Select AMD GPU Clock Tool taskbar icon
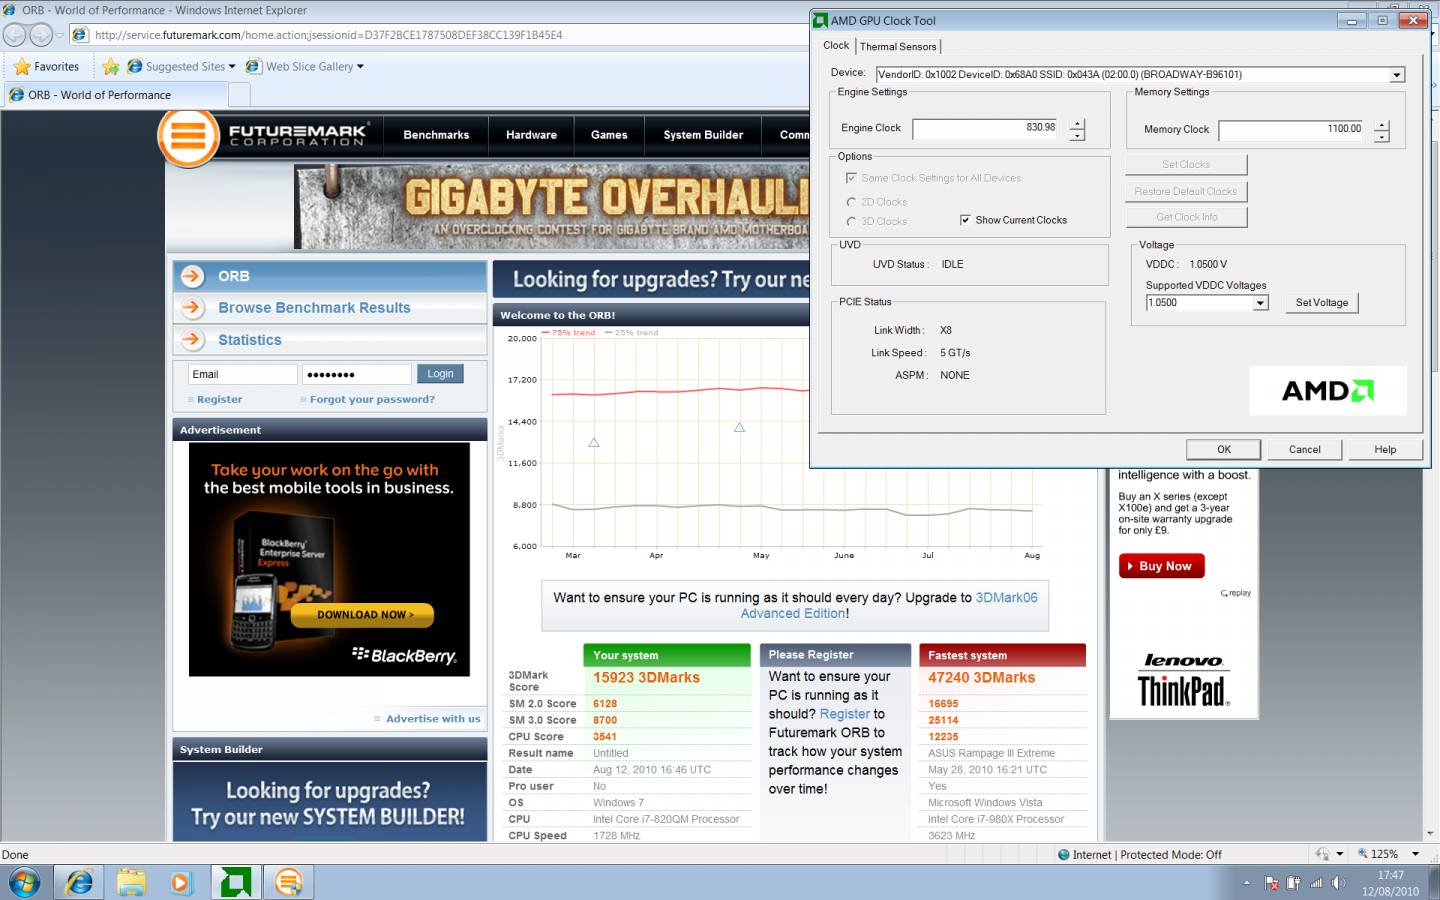Viewport: 1440px width, 900px height. [x=235, y=882]
